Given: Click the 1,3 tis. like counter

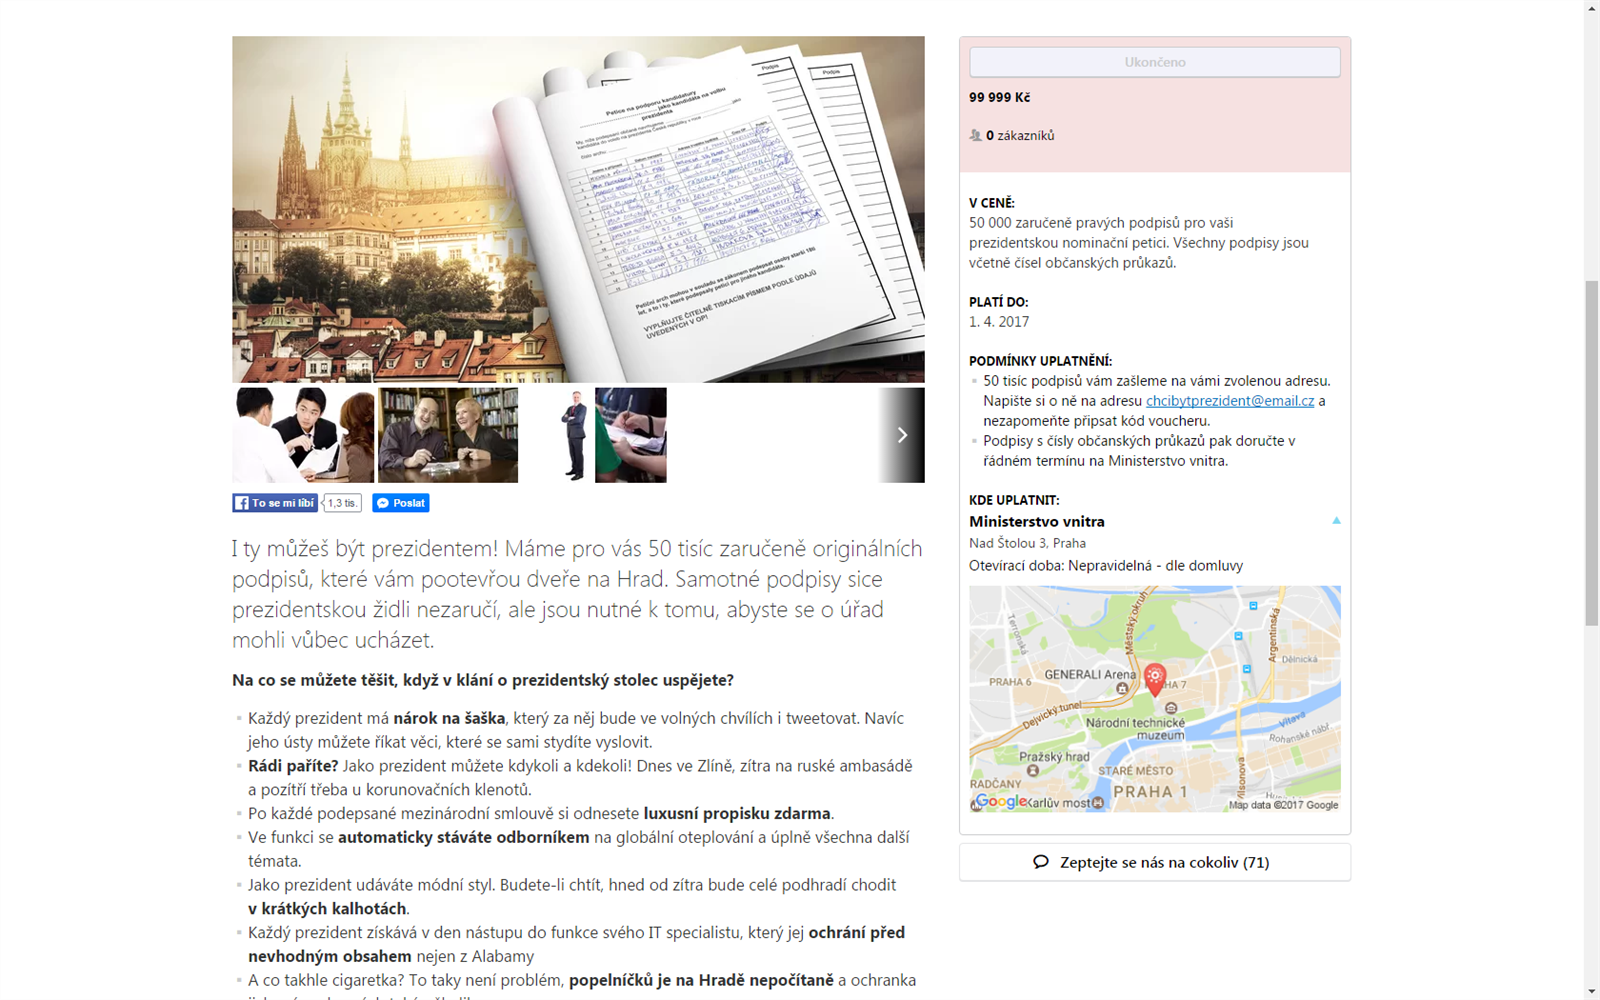Looking at the screenshot, I should tap(342, 503).
